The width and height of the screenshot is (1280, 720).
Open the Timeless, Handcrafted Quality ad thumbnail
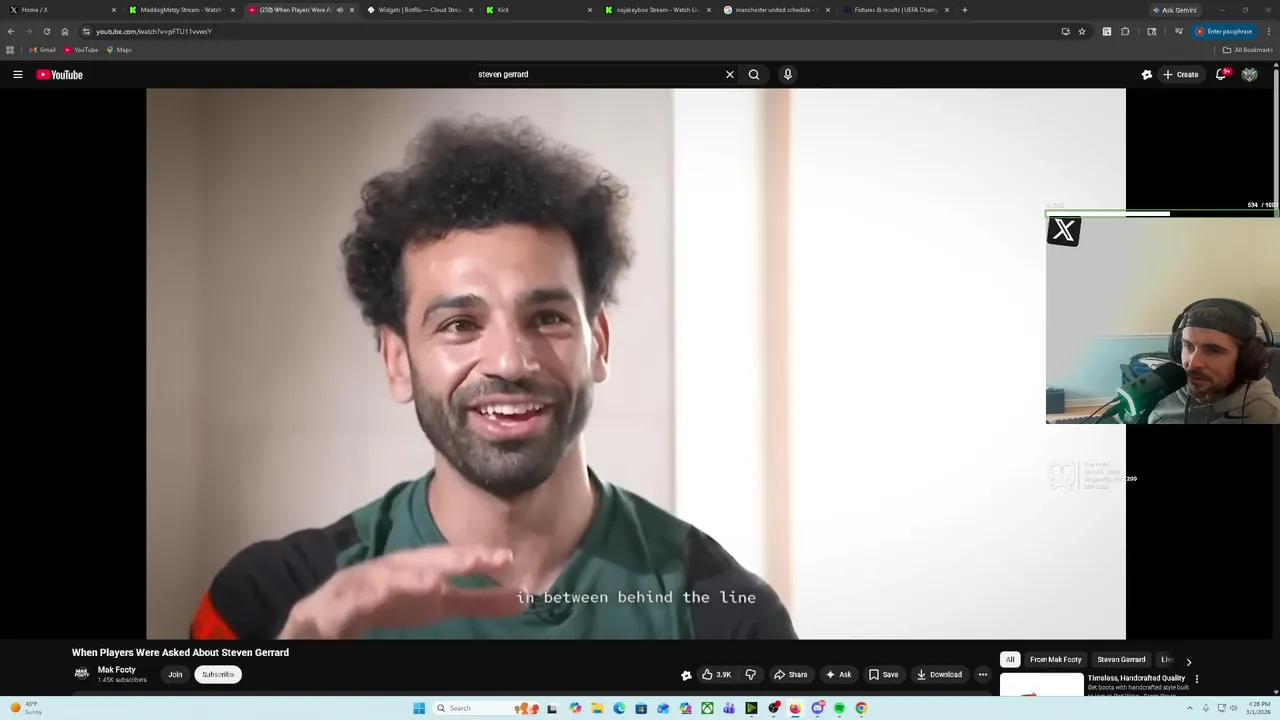[1041, 685]
